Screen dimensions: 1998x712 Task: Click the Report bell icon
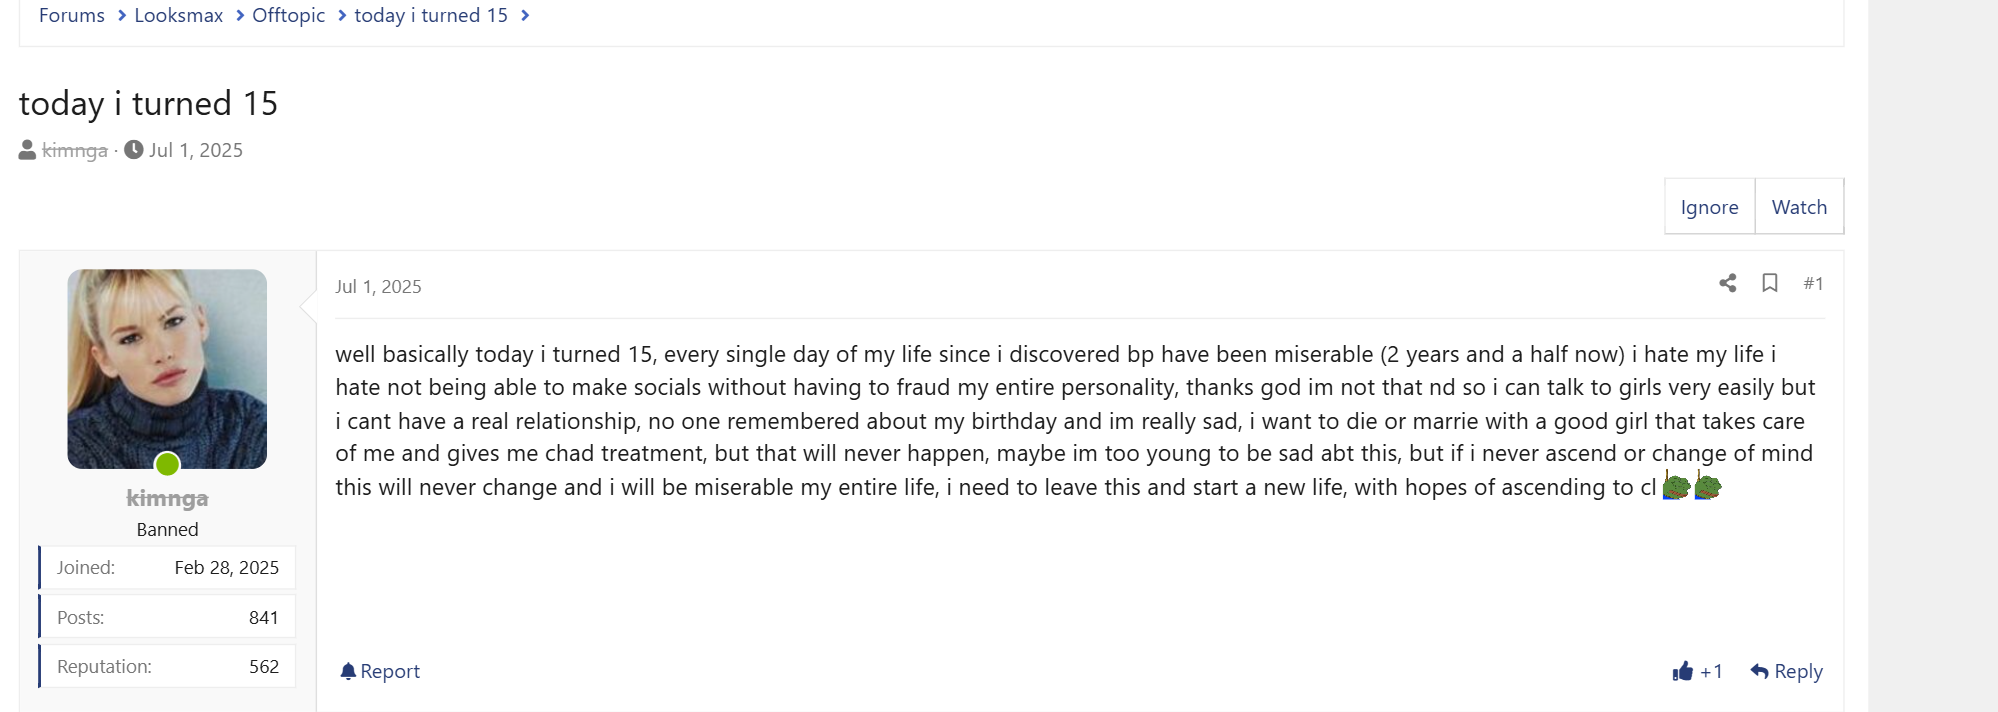(348, 671)
